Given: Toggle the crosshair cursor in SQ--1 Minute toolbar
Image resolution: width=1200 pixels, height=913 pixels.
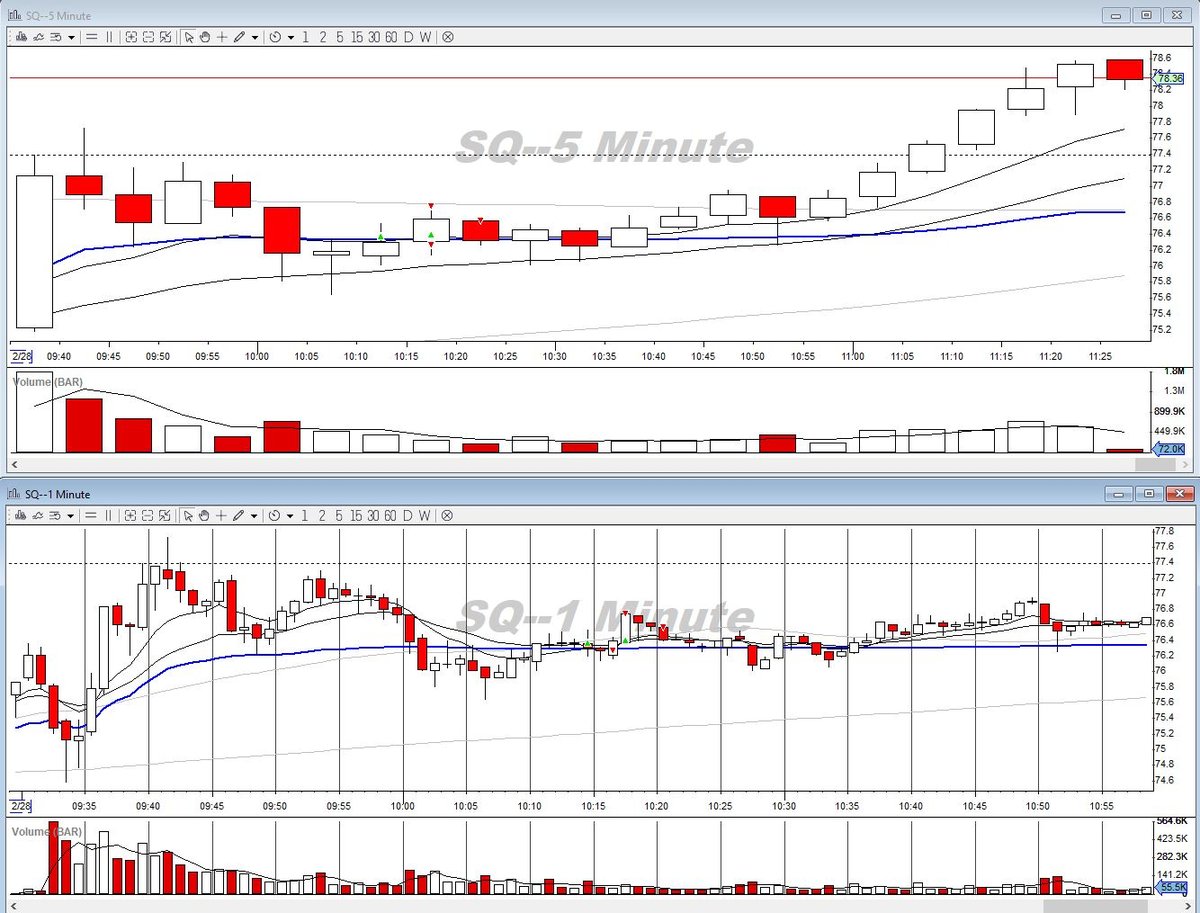Looking at the screenshot, I should point(222,516).
